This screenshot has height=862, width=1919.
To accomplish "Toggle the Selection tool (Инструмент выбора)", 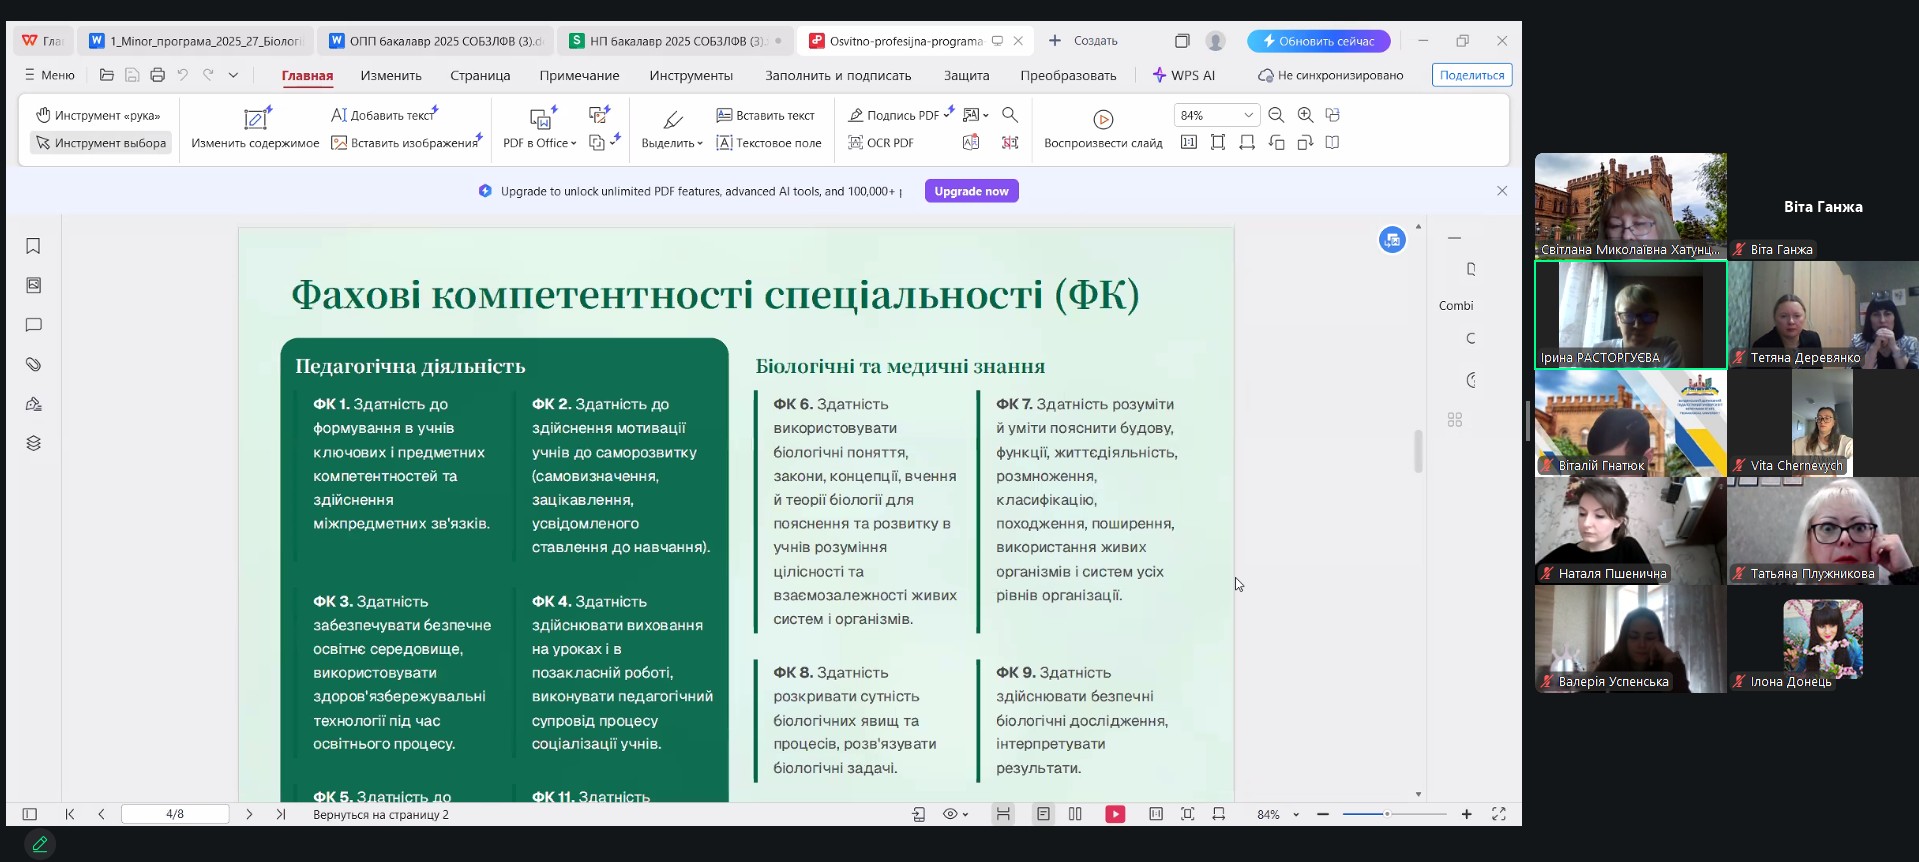I will [x=101, y=143].
